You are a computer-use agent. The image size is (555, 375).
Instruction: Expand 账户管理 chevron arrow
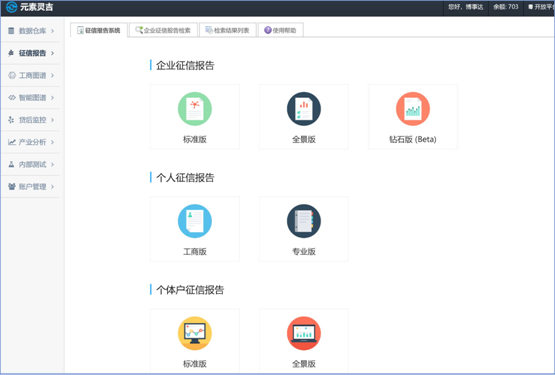point(52,187)
